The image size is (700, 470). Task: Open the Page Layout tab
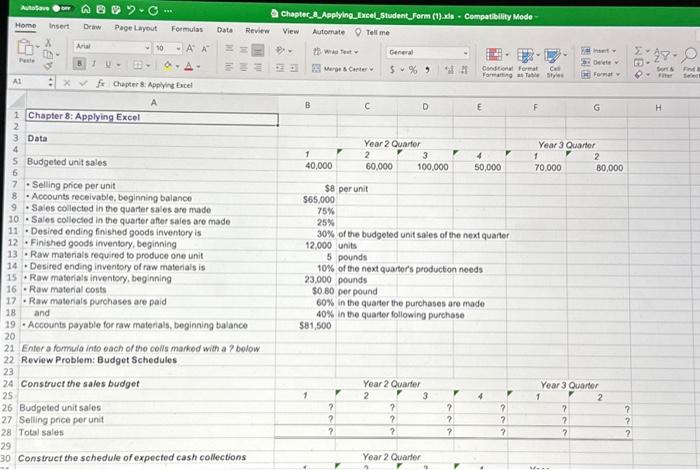click(135, 28)
